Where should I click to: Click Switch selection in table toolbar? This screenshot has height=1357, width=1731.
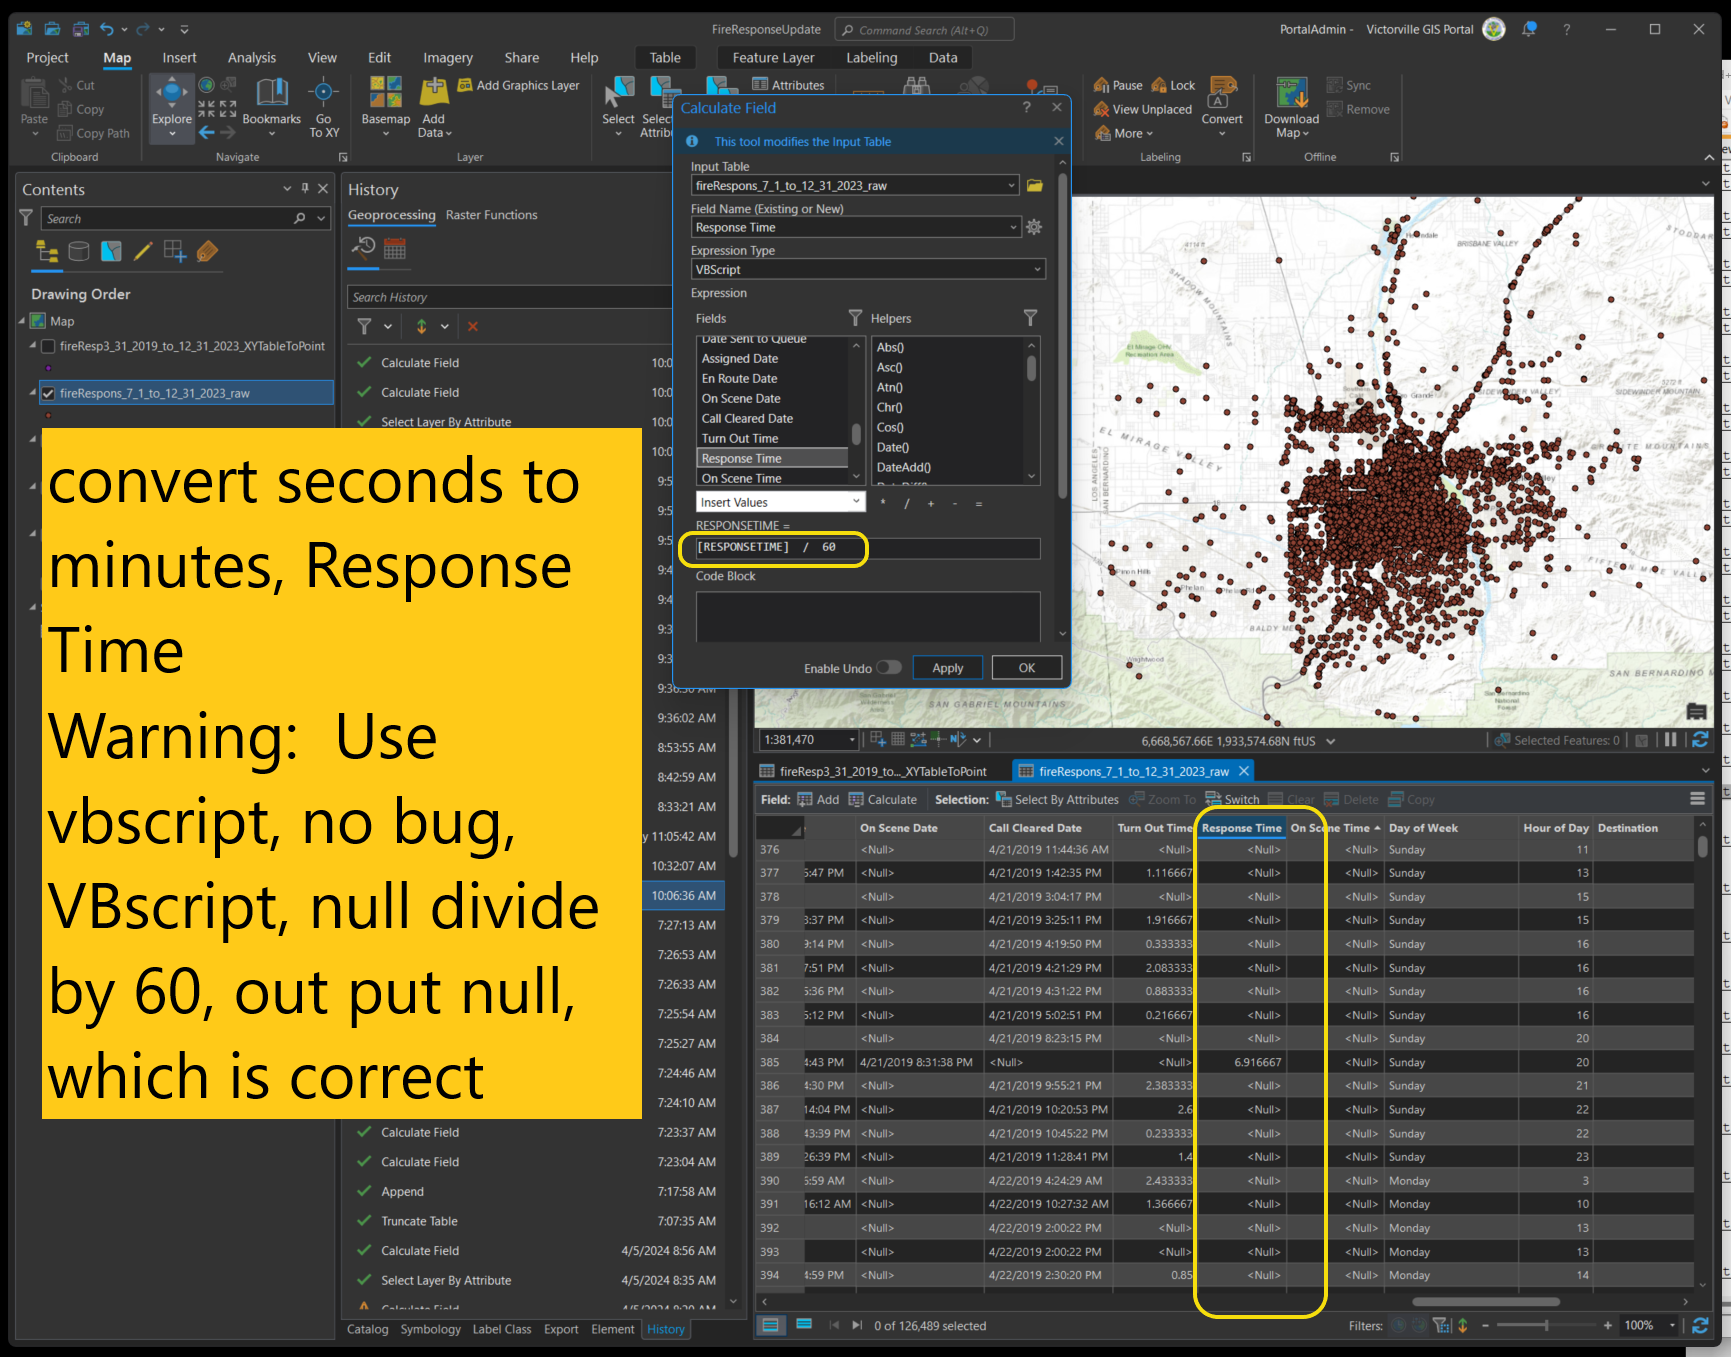pyautogui.click(x=1232, y=799)
